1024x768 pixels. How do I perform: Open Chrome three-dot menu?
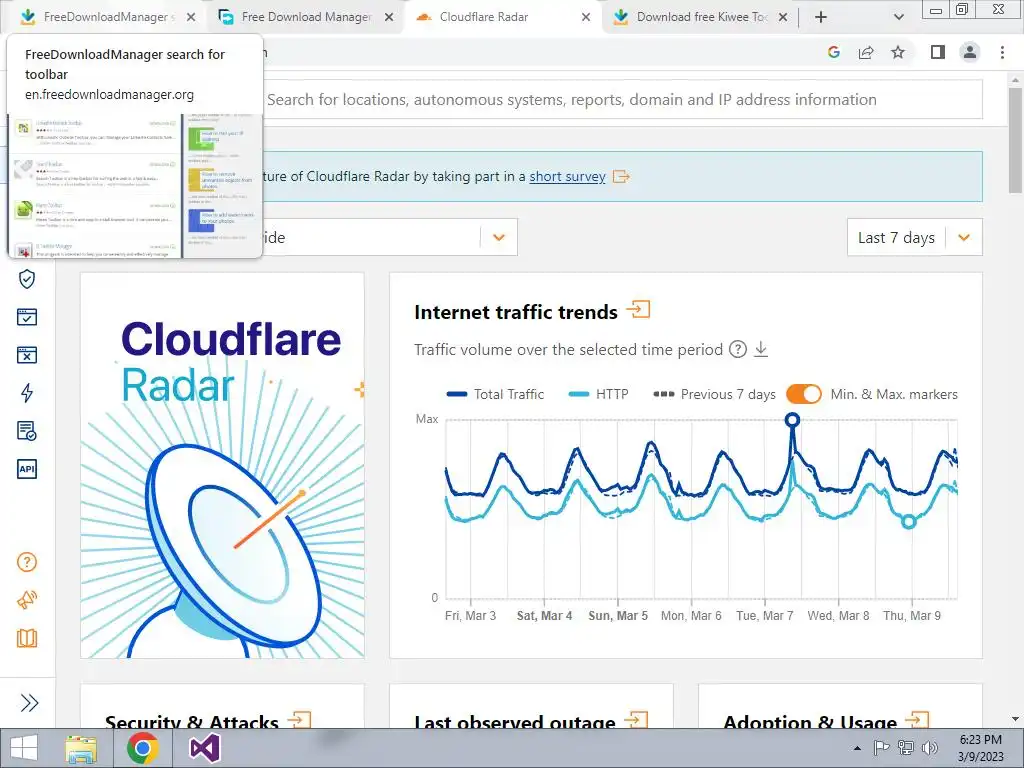1002,52
